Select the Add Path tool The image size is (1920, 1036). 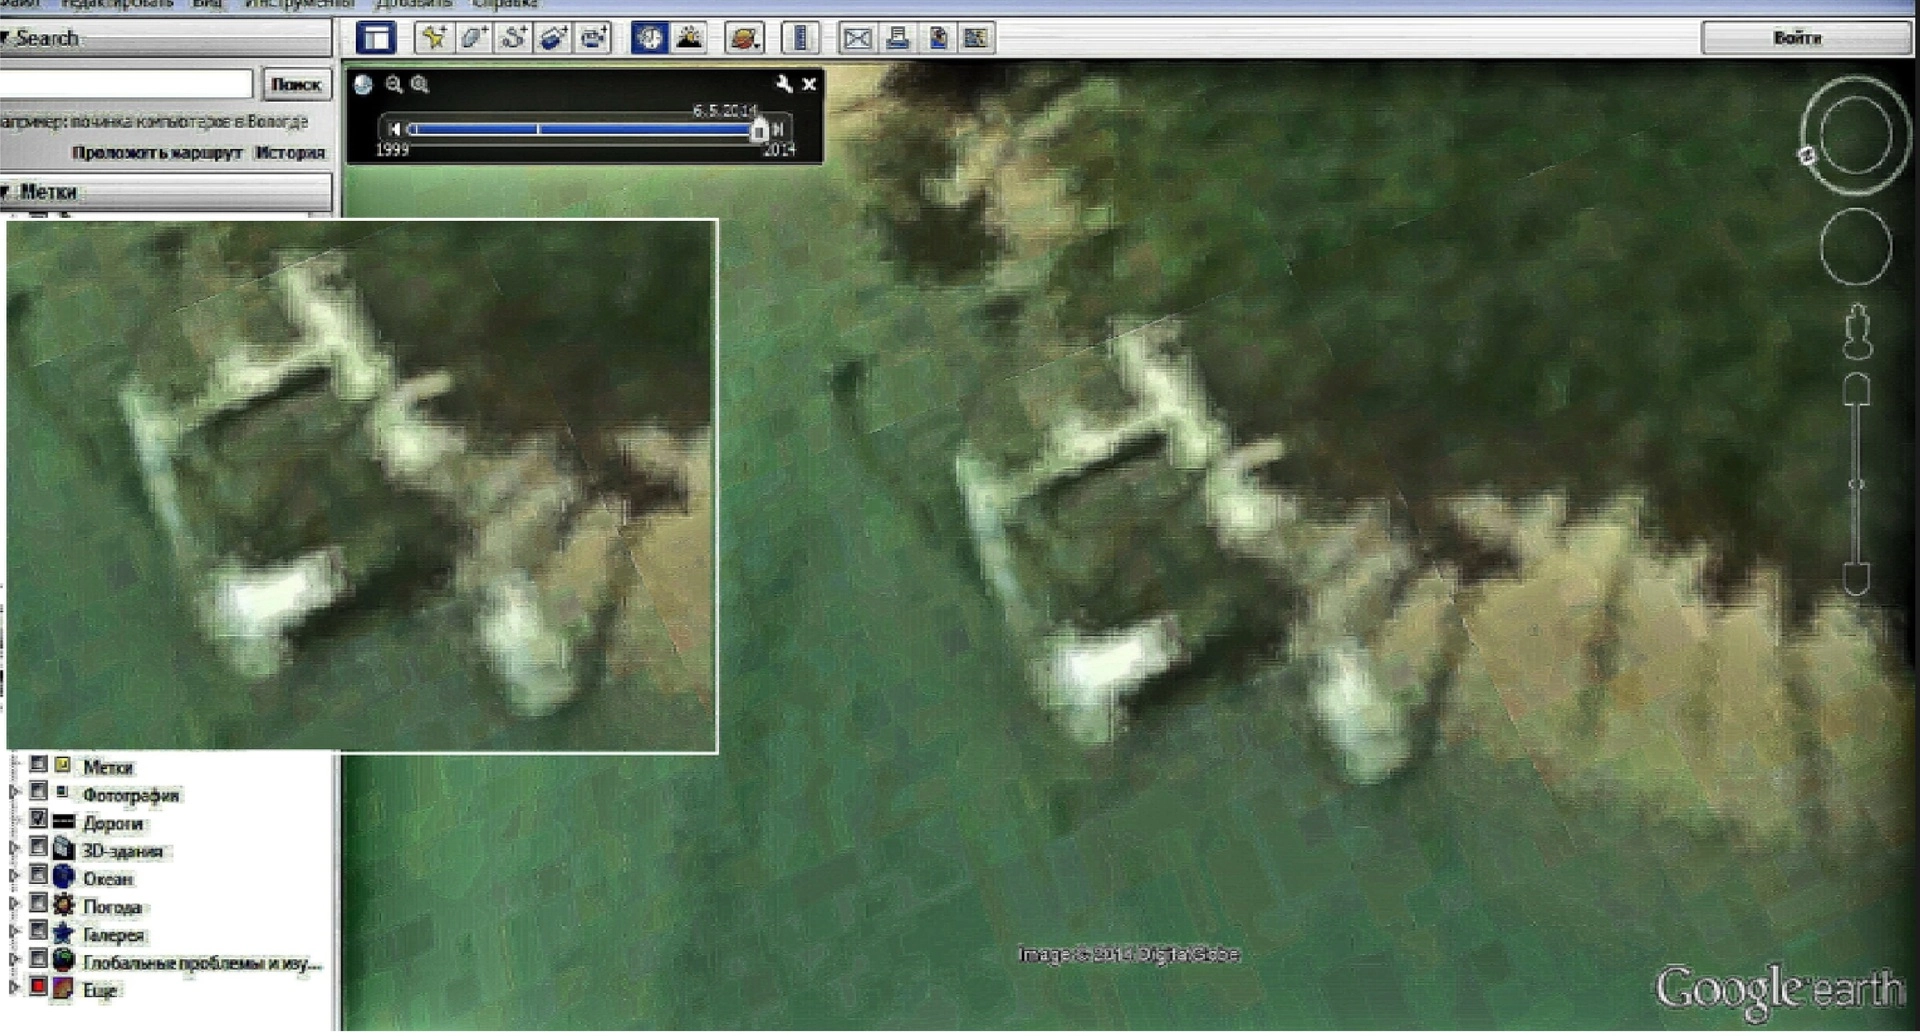(513, 38)
